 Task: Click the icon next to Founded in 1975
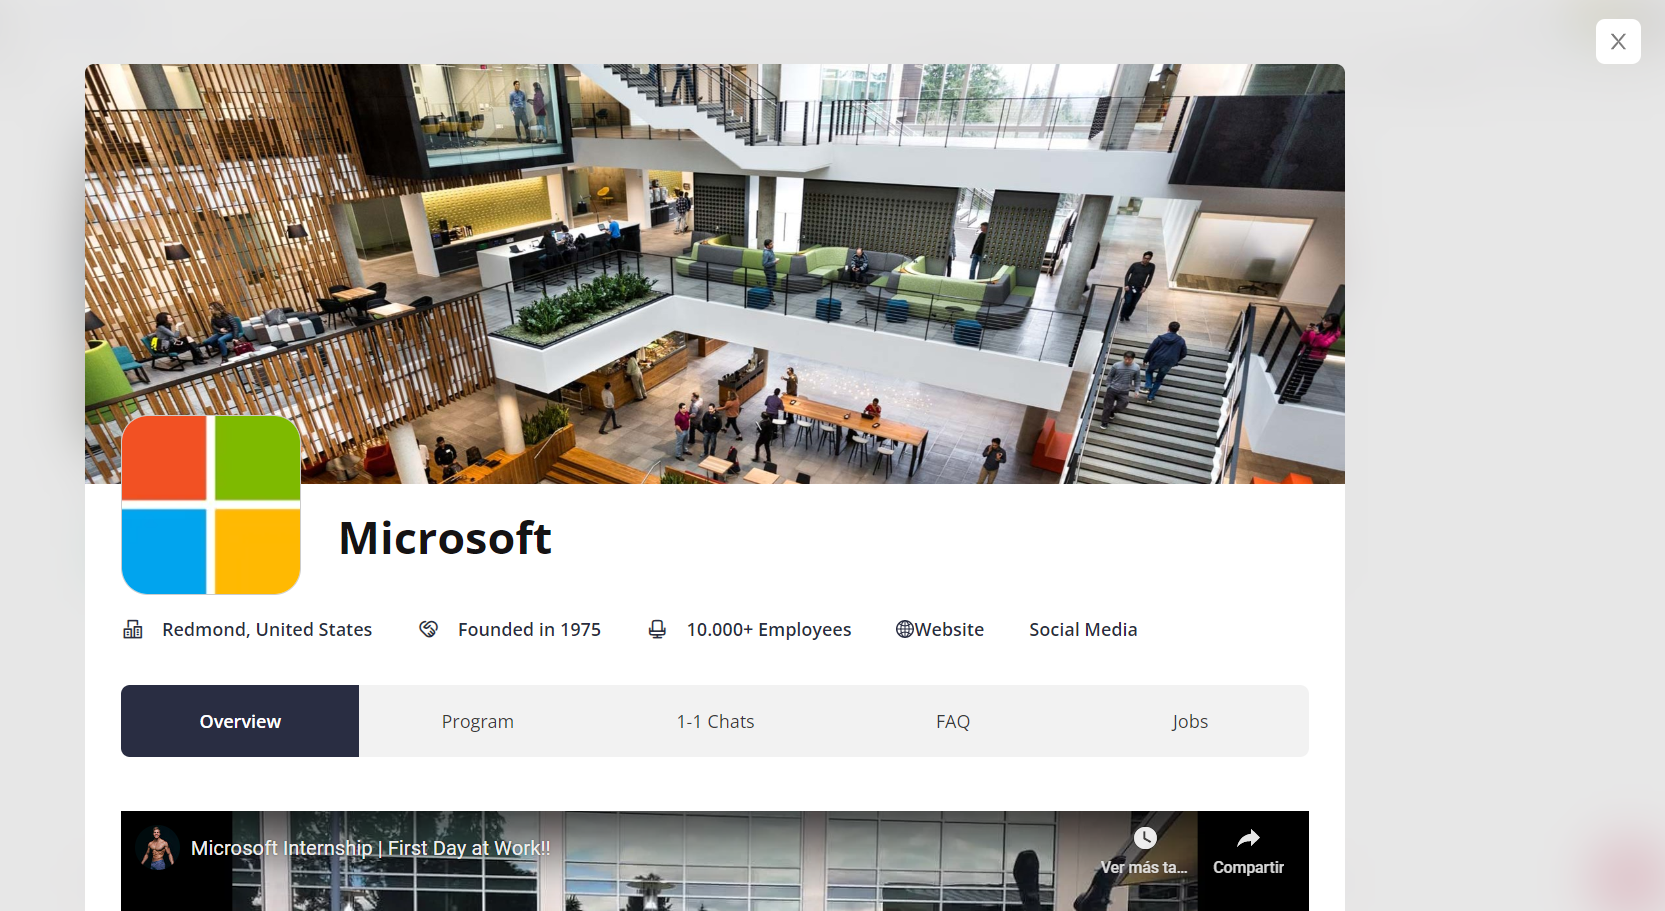428,629
